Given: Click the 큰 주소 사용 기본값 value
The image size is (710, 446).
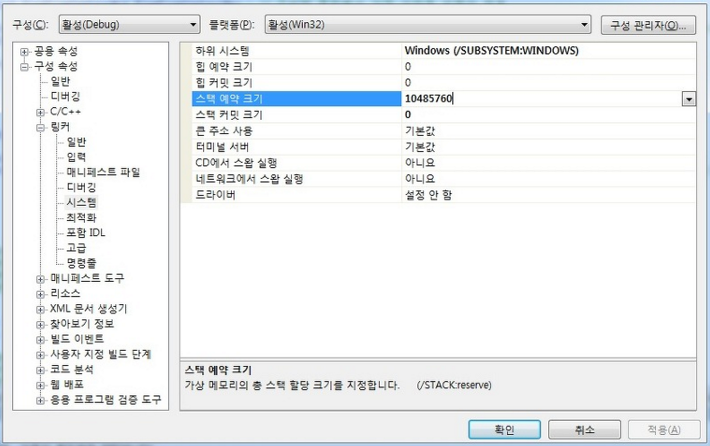Looking at the screenshot, I should (x=420, y=131).
